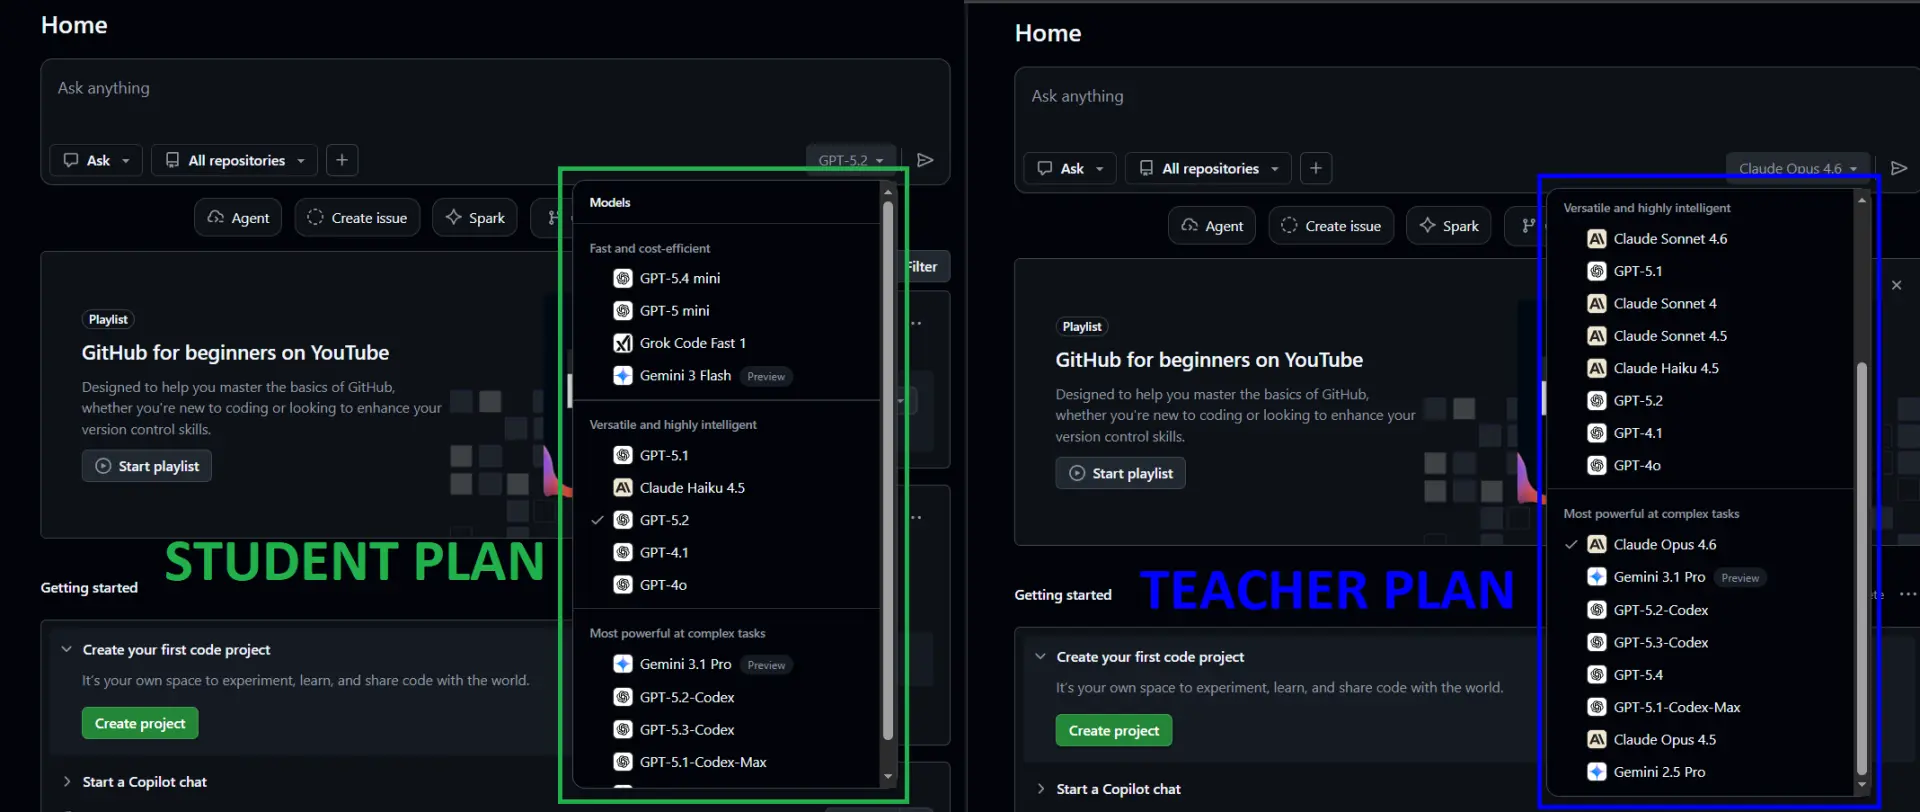Click the OpenAI logo beside teacher plan GPT-4.1
Viewport: 1920px width, 812px height.
tap(1597, 433)
